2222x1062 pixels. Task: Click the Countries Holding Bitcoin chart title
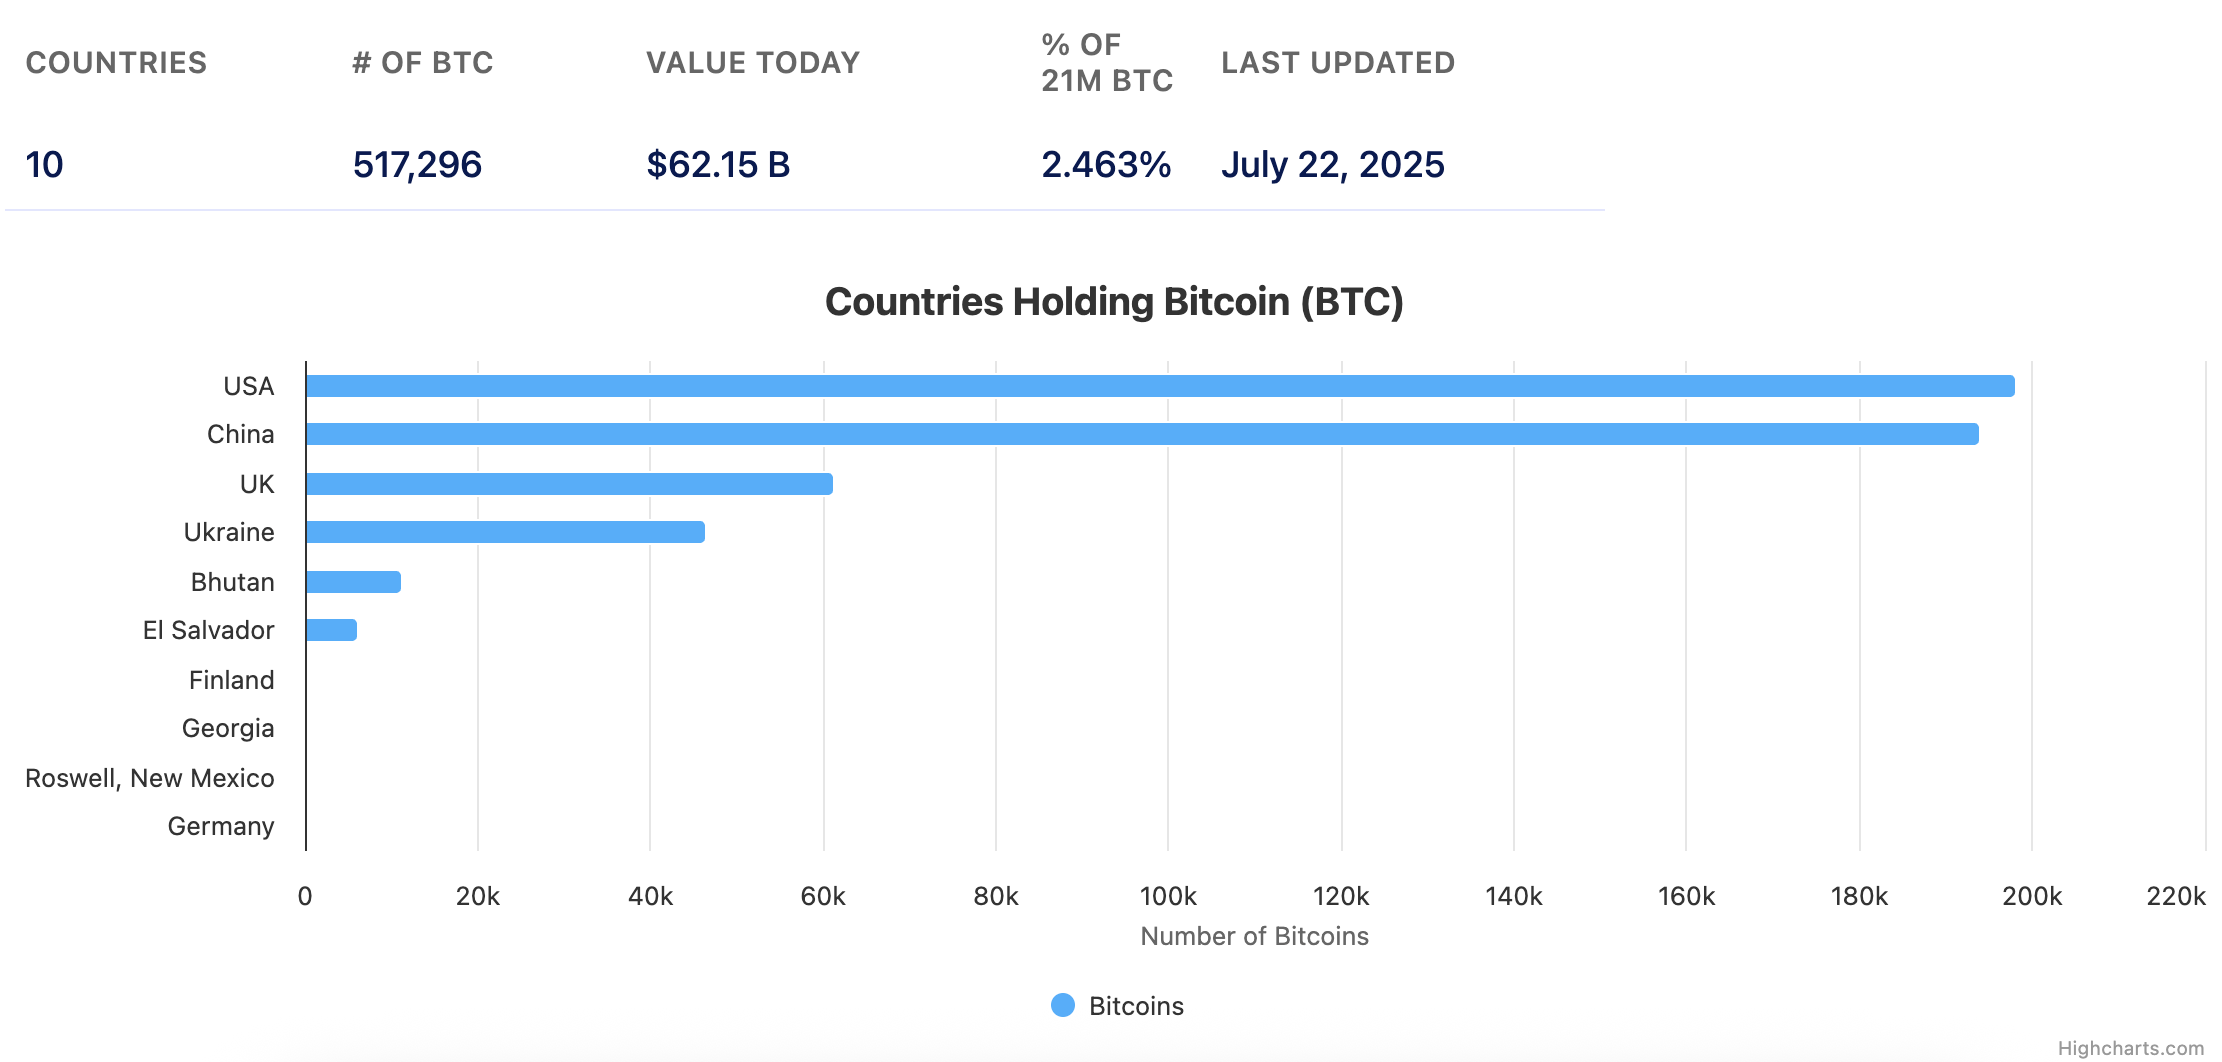coord(1114,302)
